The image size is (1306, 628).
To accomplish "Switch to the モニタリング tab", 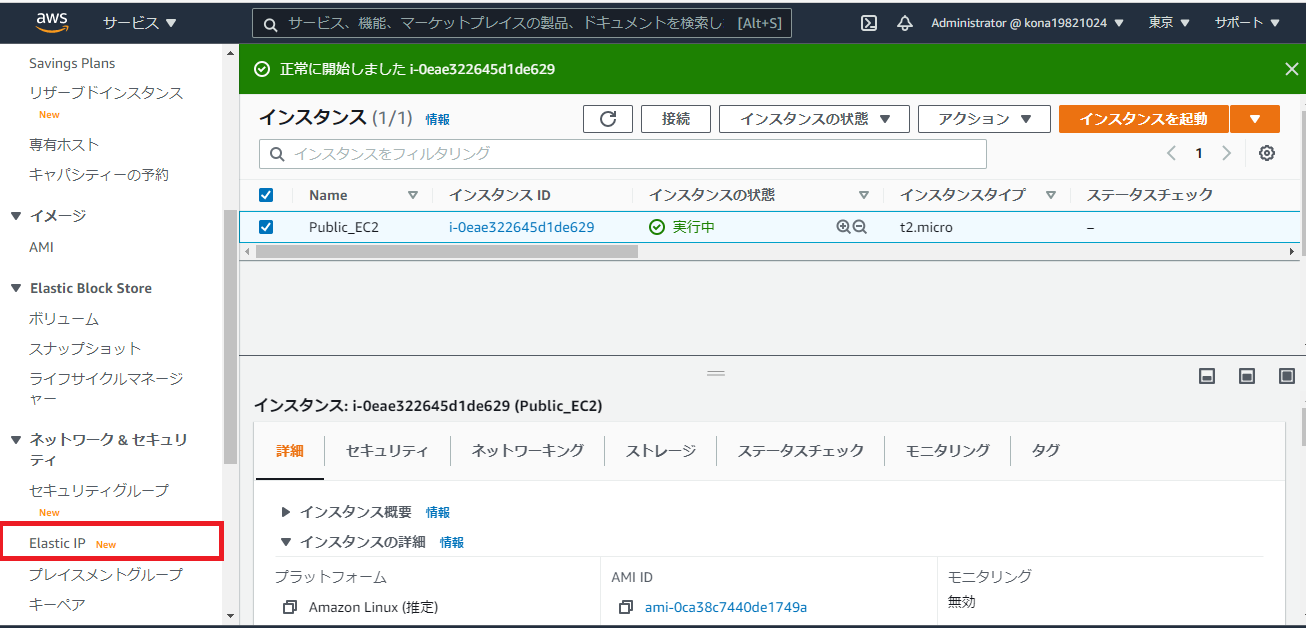I will [x=948, y=451].
